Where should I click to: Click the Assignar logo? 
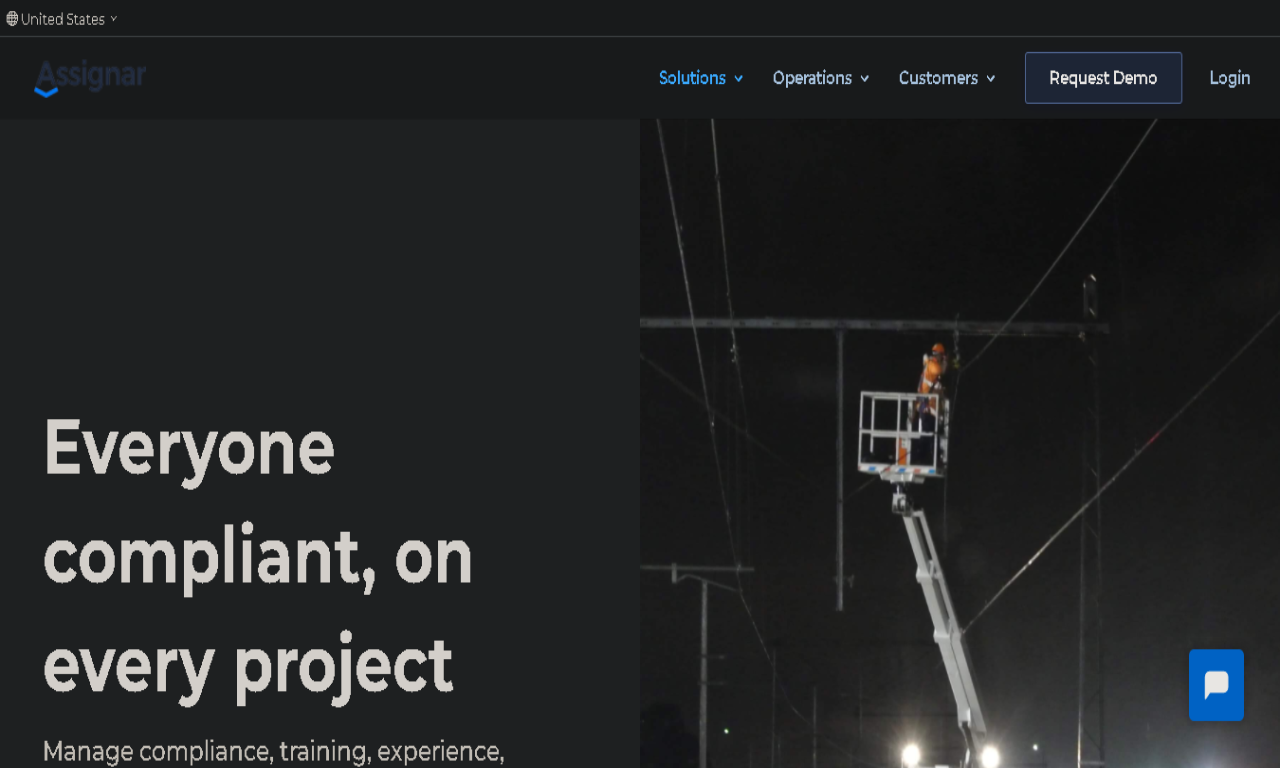90,78
